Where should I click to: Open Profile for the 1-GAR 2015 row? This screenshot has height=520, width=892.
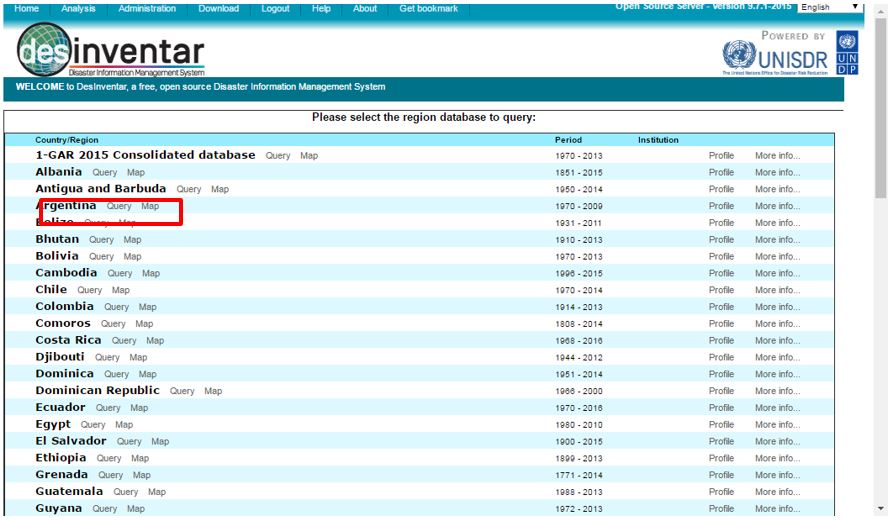[x=721, y=155]
